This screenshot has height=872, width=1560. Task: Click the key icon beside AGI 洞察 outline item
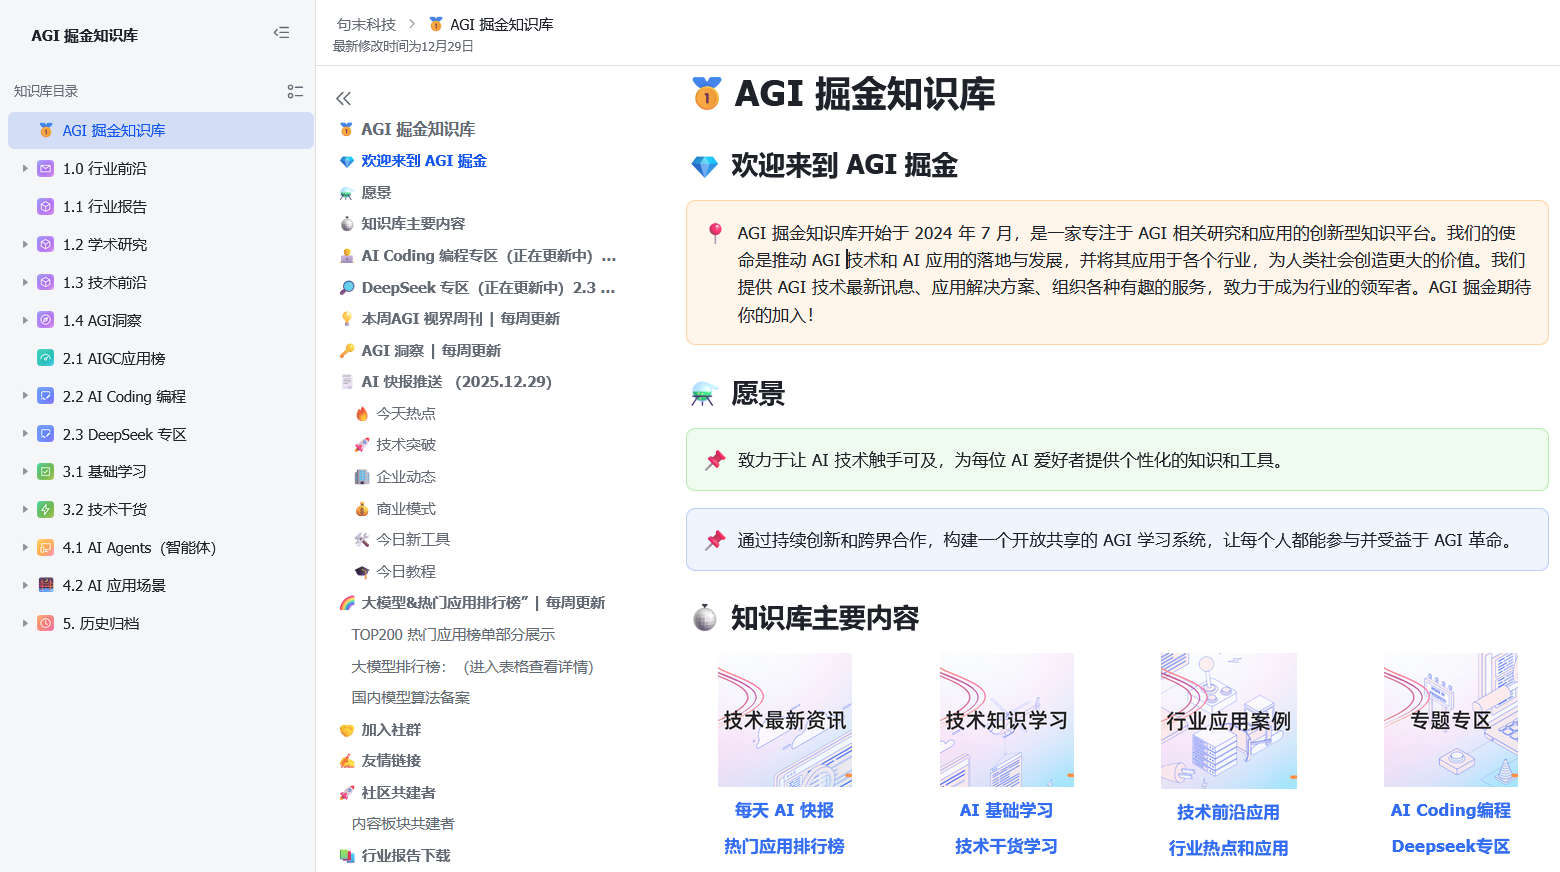(x=347, y=351)
